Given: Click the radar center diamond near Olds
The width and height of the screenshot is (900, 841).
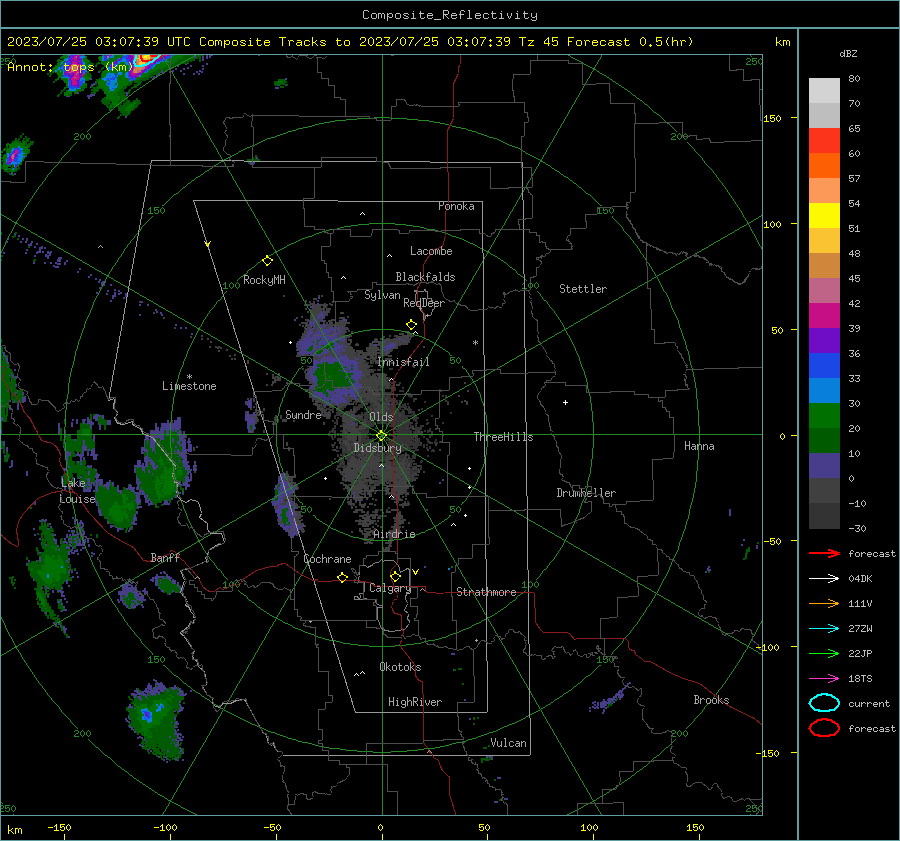Looking at the screenshot, I should click(x=382, y=435).
